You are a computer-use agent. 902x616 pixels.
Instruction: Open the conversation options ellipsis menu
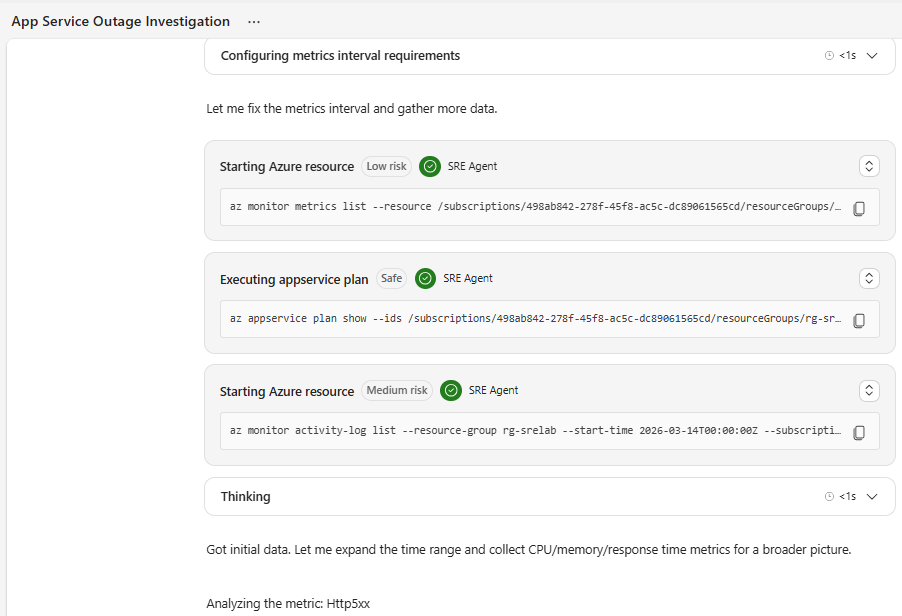pyautogui.click(x=253, y=21)
